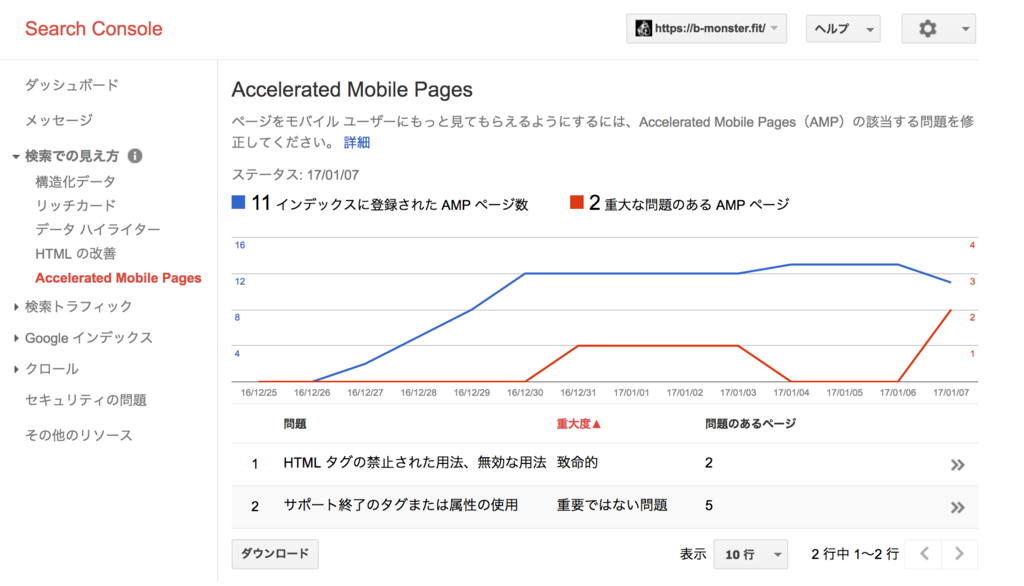Sort by the 重大度 column header
1024x586 pixels.
point(578,424)
